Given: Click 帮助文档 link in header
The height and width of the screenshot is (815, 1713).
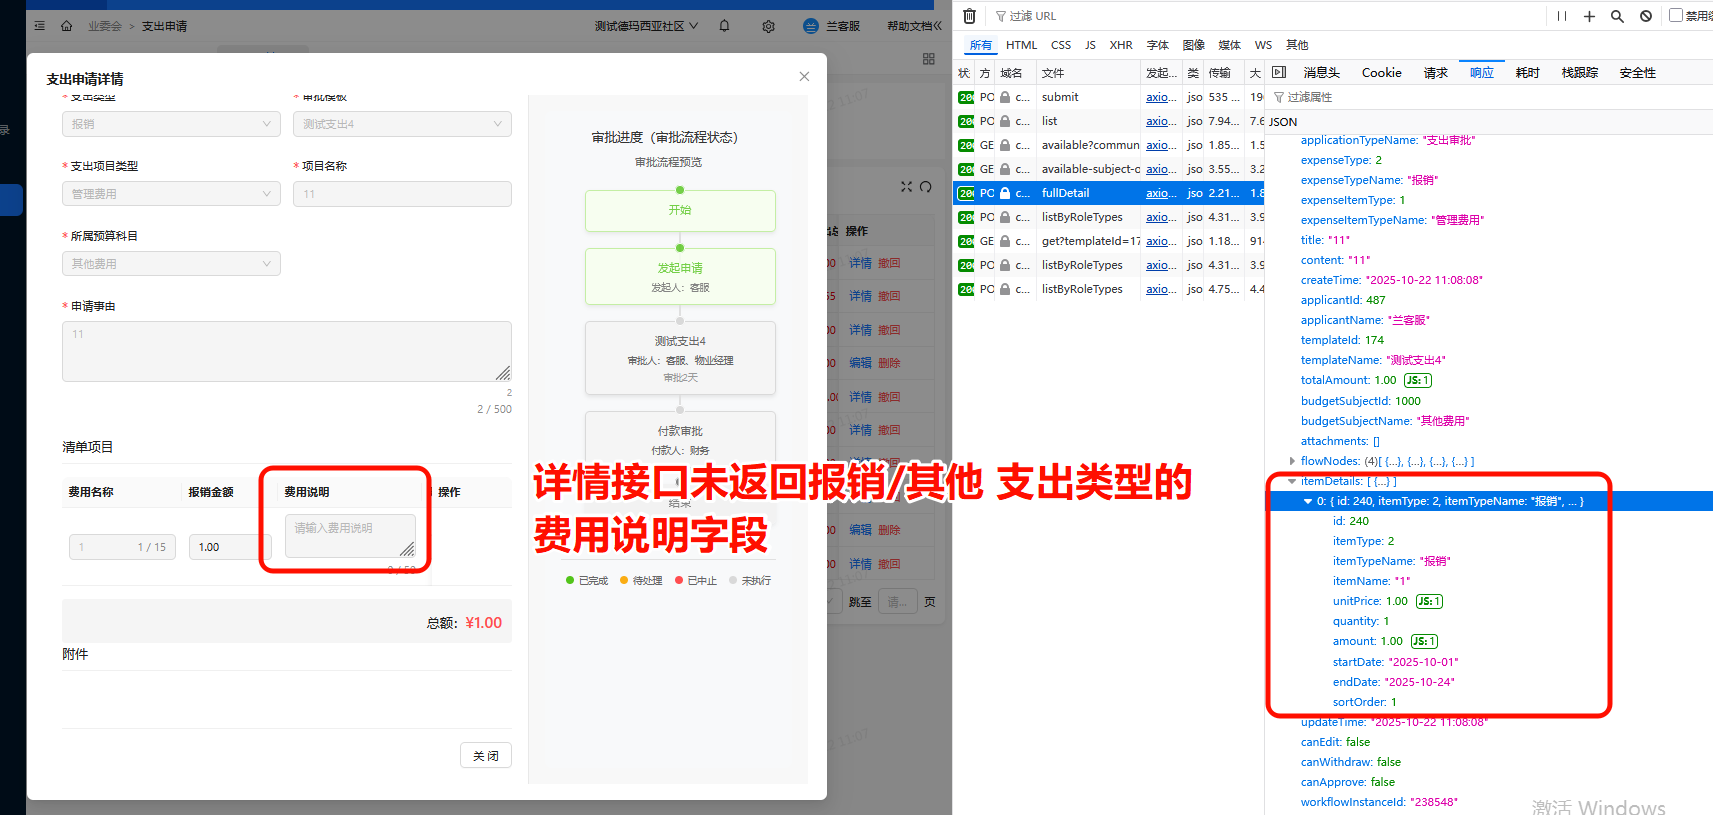Looking at the screenshot, I should (913, 26).
